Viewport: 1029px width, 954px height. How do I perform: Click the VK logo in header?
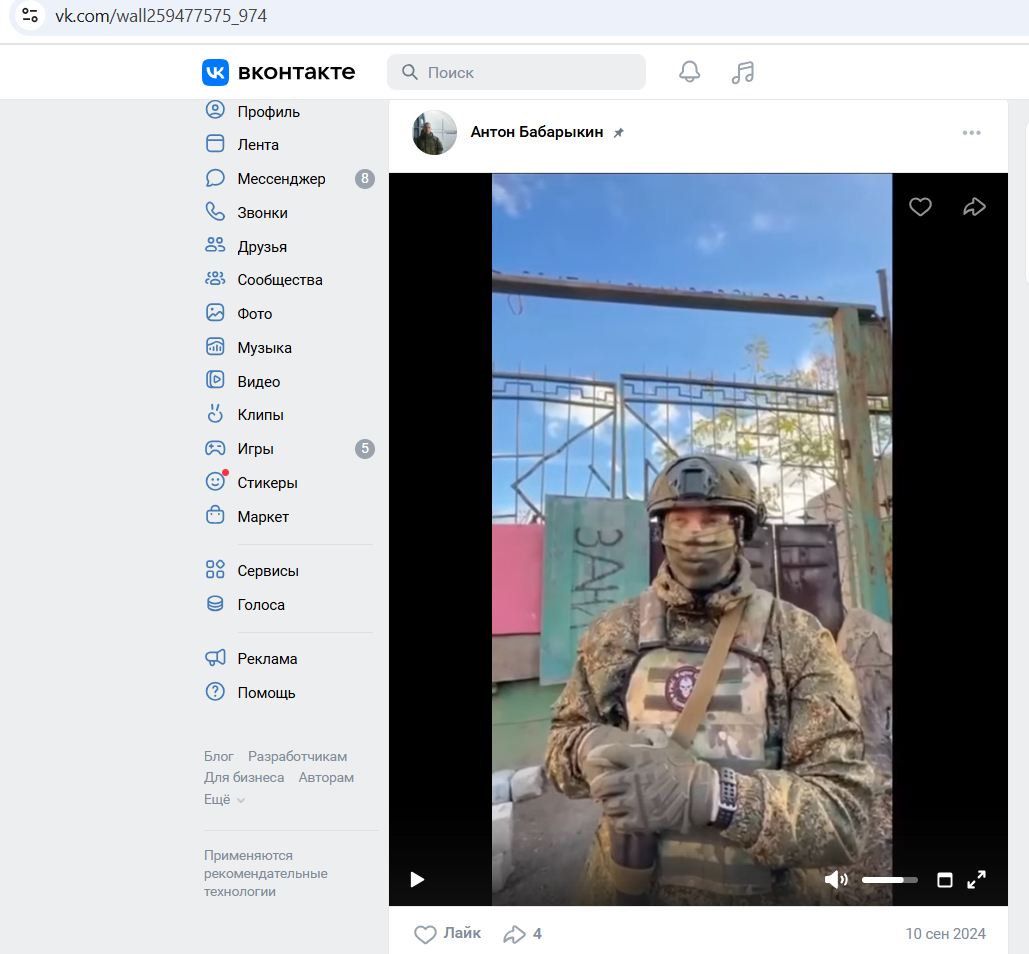point(279,72)
